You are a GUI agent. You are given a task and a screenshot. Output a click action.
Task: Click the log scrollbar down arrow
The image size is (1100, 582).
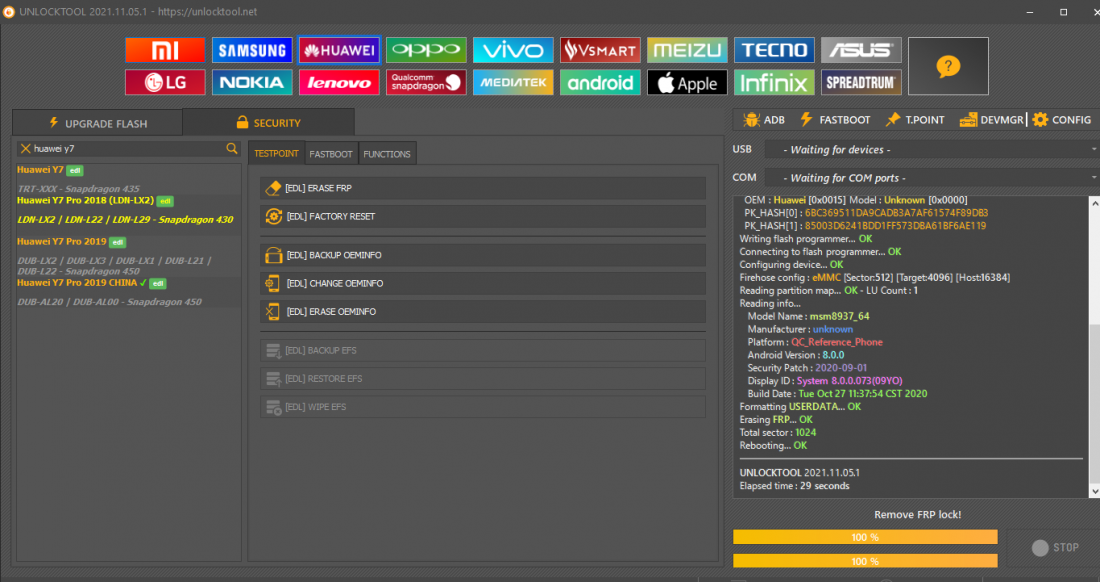1094,492
